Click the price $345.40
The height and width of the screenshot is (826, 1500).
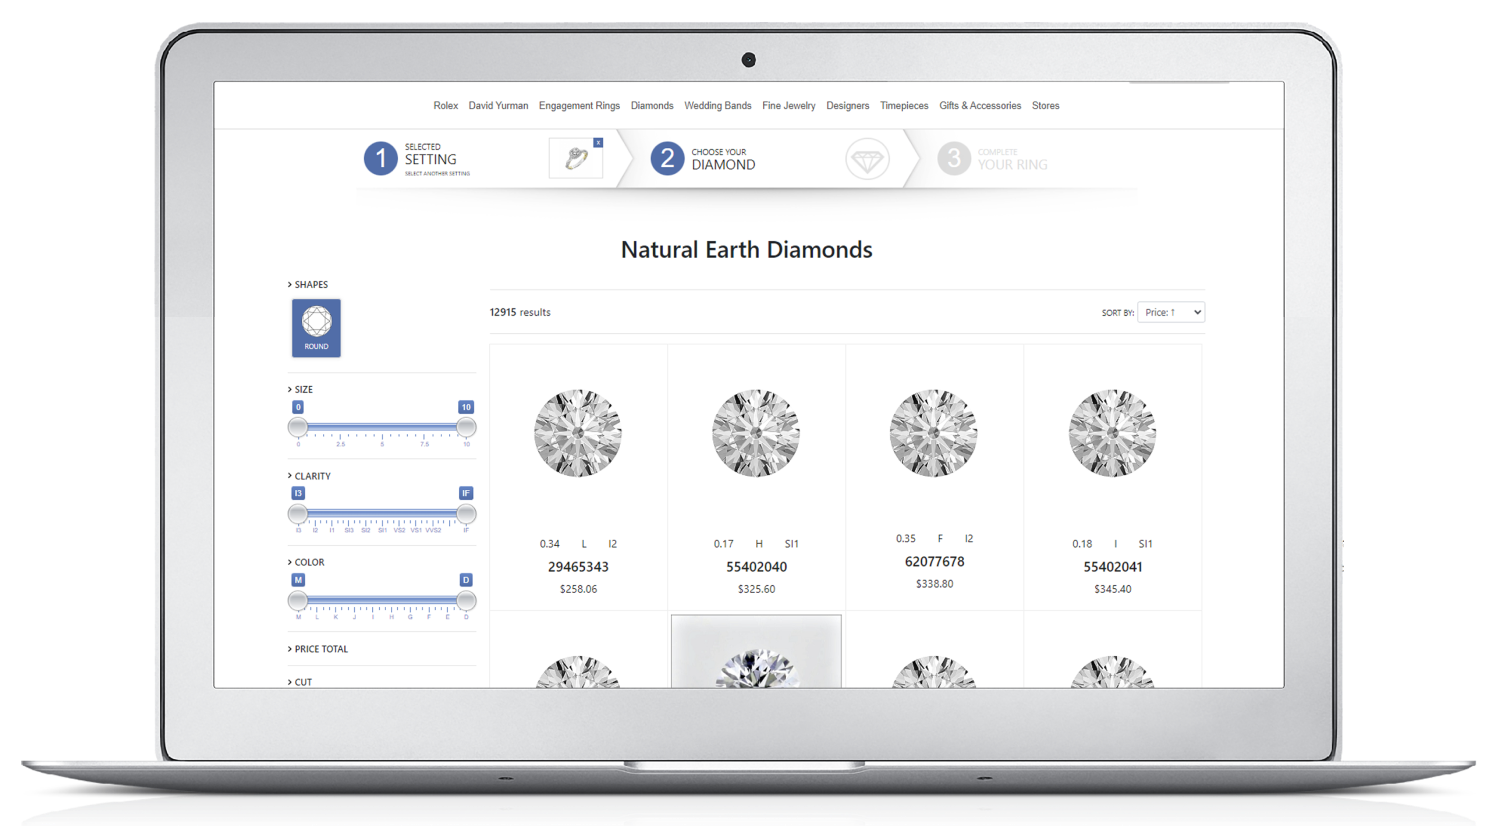pyautogui.click(x=1112, y=590)
